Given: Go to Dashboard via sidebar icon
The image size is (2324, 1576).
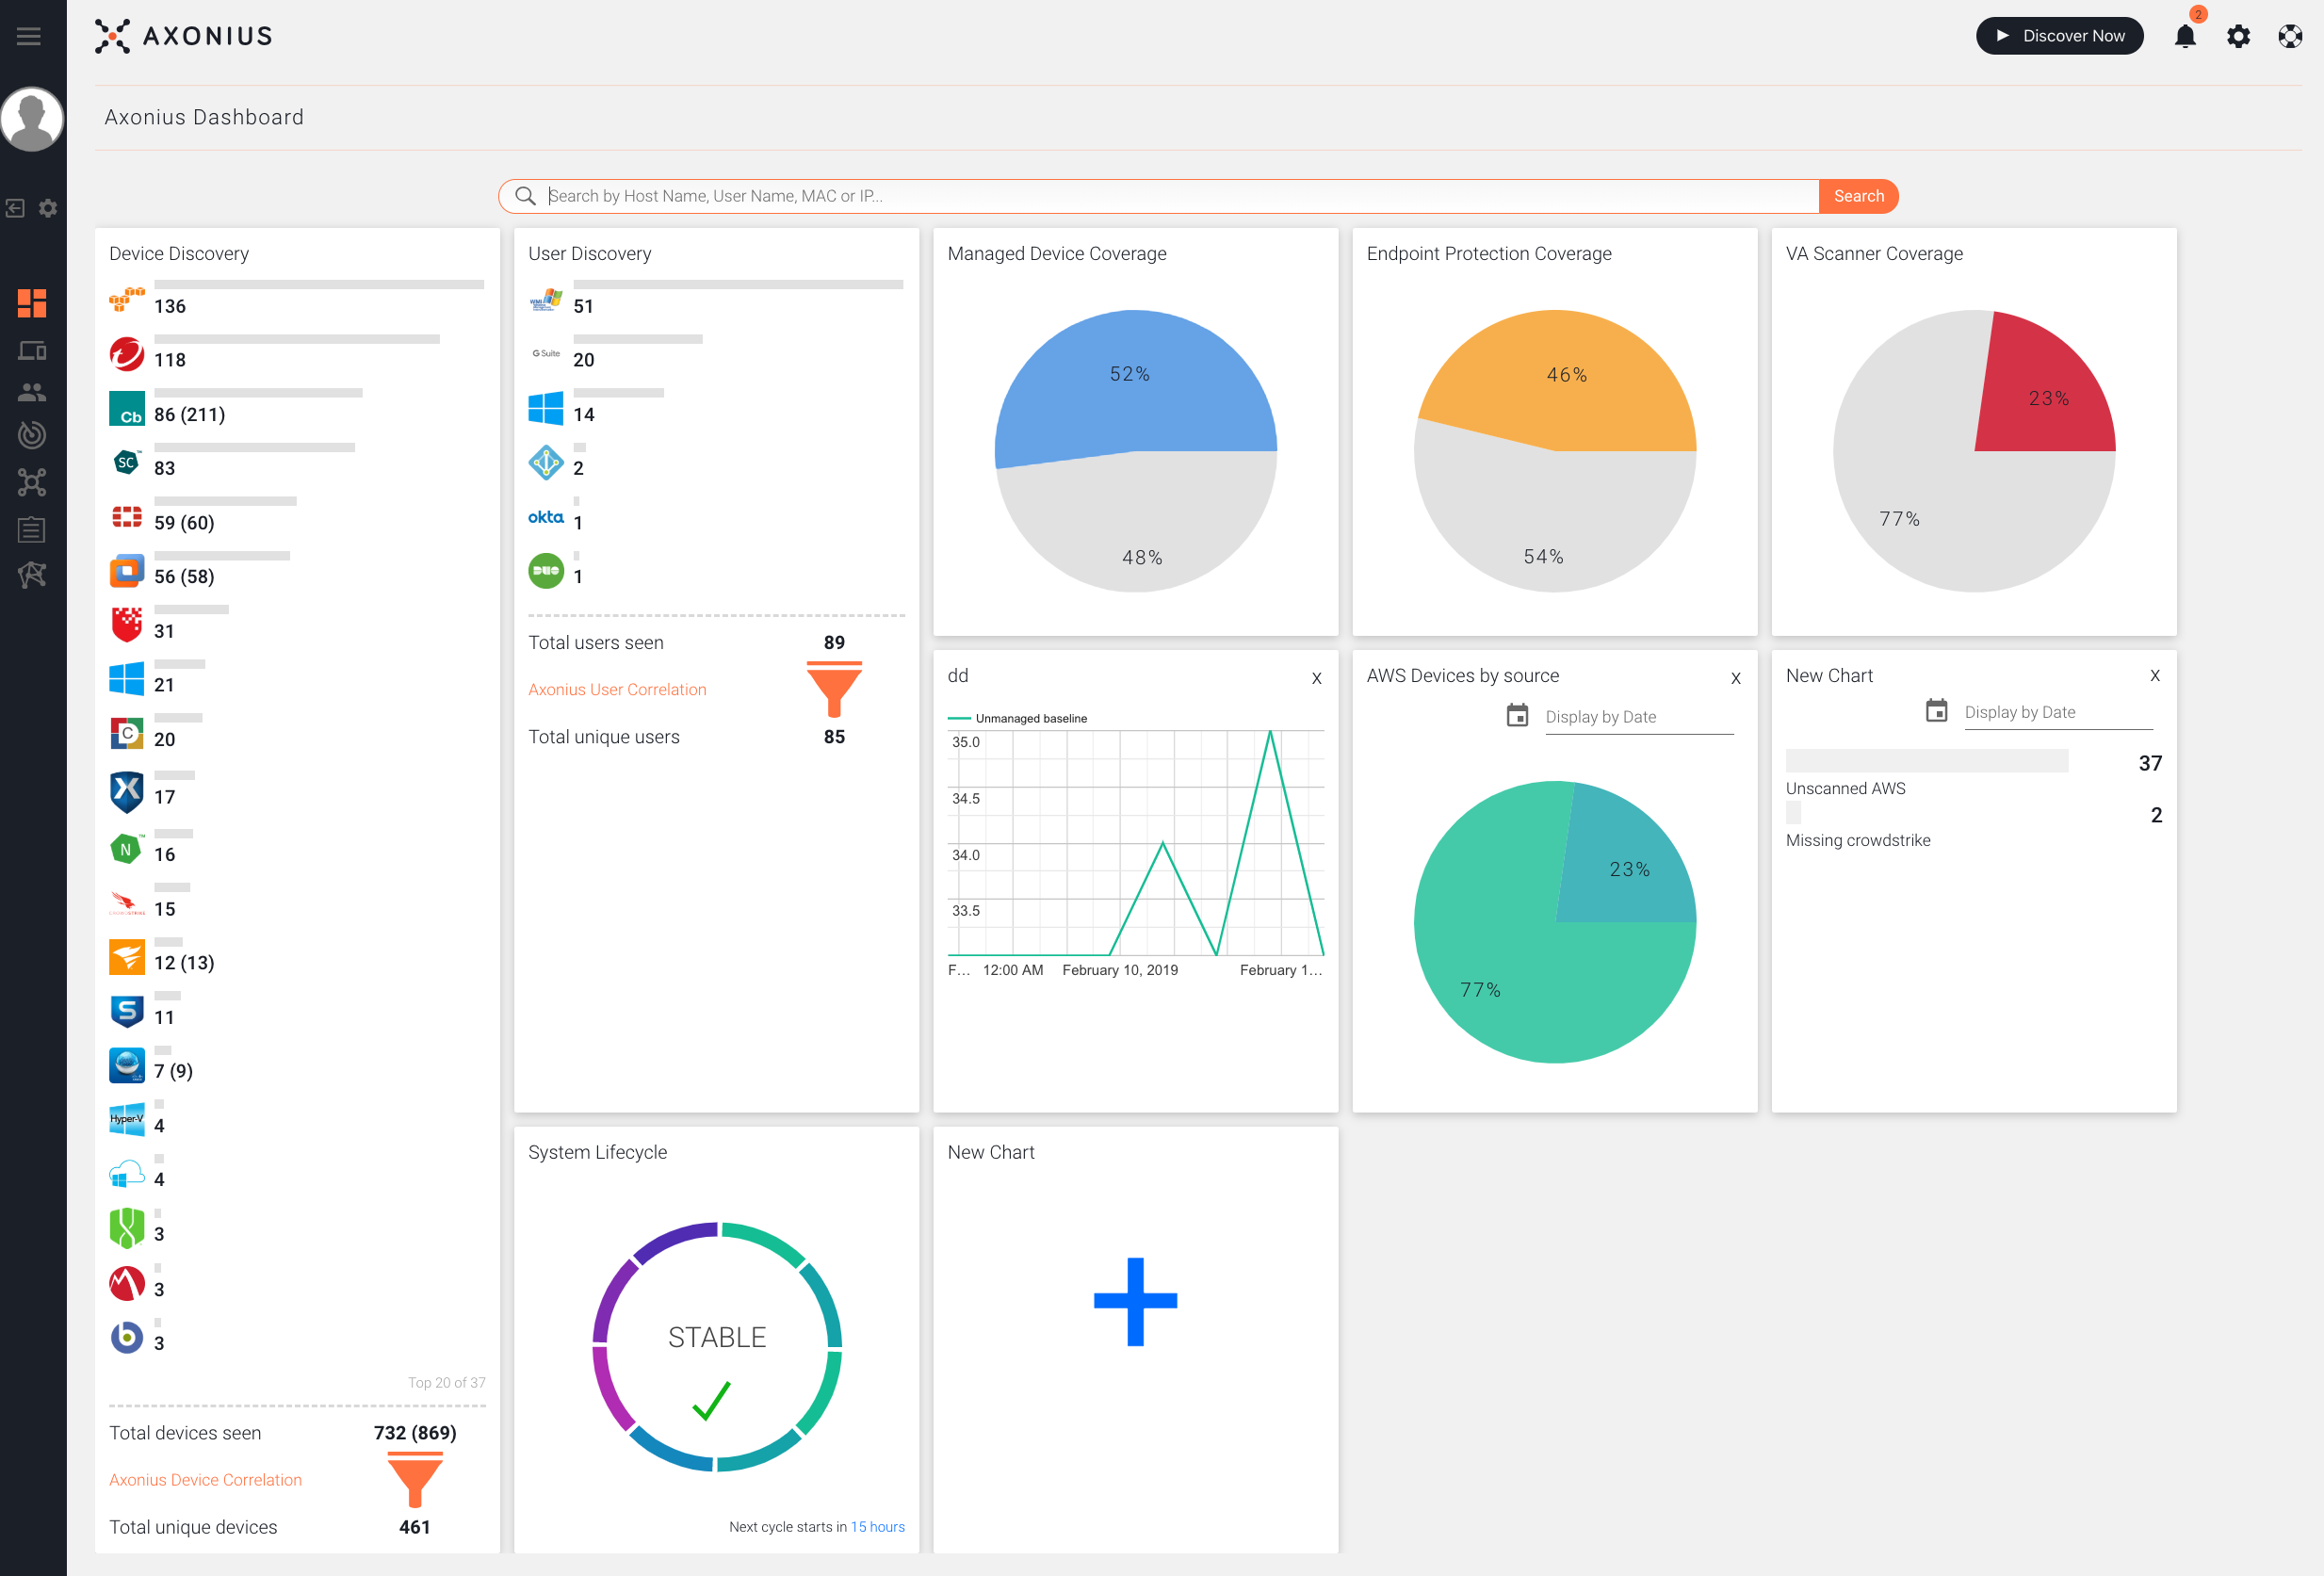Looking at the screenshot, I should coord(32,303).
